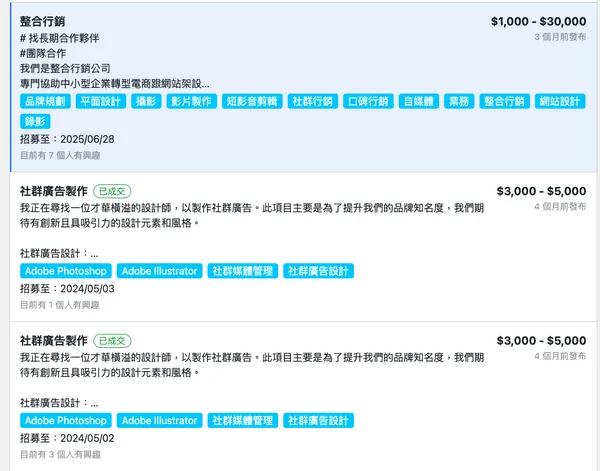Click the 網站設計 tag
600x471 pixels.
[x=560, y=101]
